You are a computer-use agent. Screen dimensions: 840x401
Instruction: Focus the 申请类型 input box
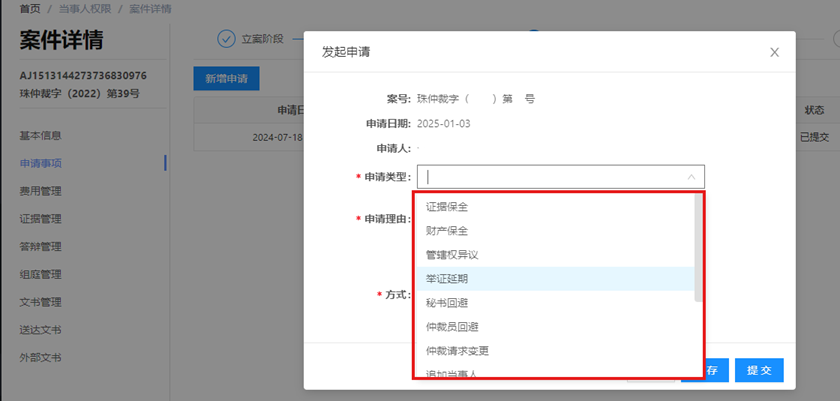[560, 177]
